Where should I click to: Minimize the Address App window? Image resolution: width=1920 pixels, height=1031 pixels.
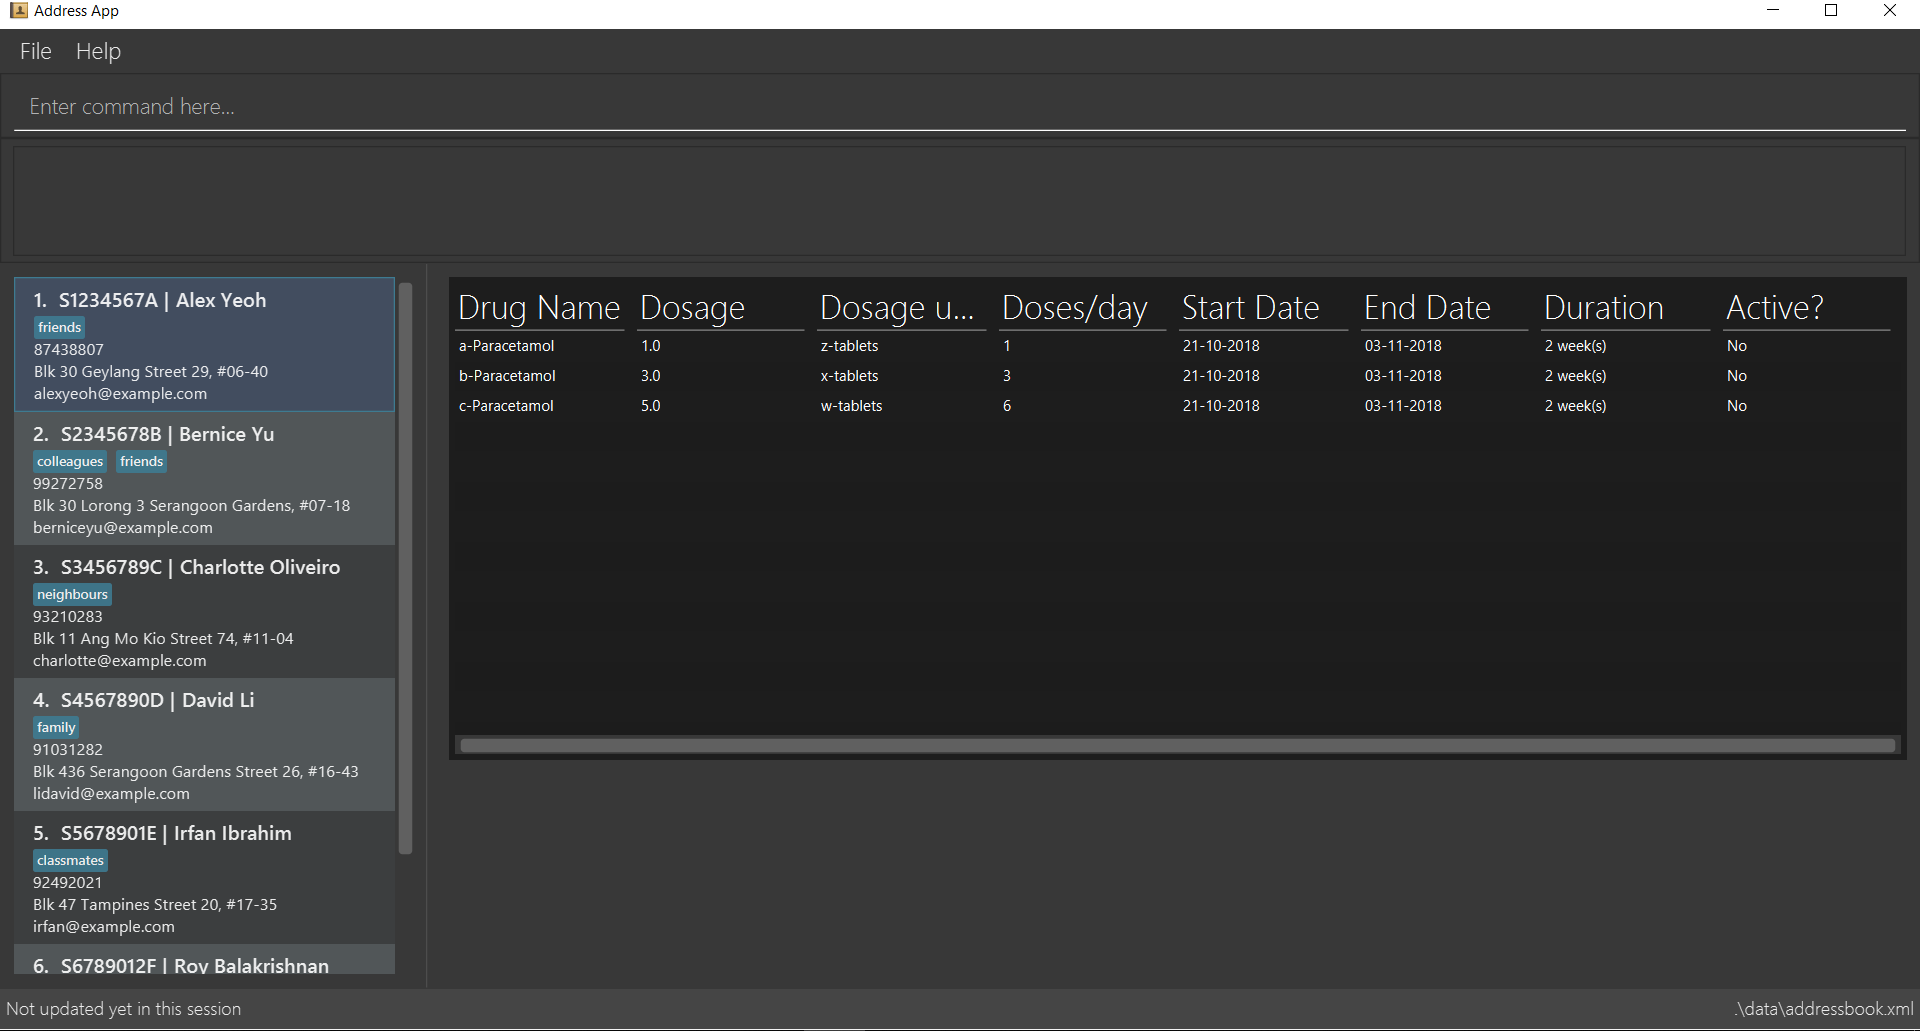pos(1773,11)
